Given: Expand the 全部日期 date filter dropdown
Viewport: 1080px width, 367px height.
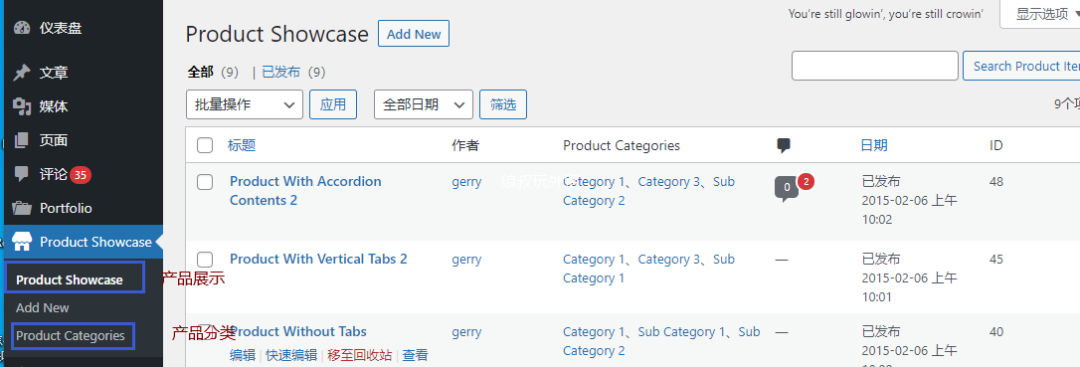Looking at the screenshot, I should (x=424, y=105).
